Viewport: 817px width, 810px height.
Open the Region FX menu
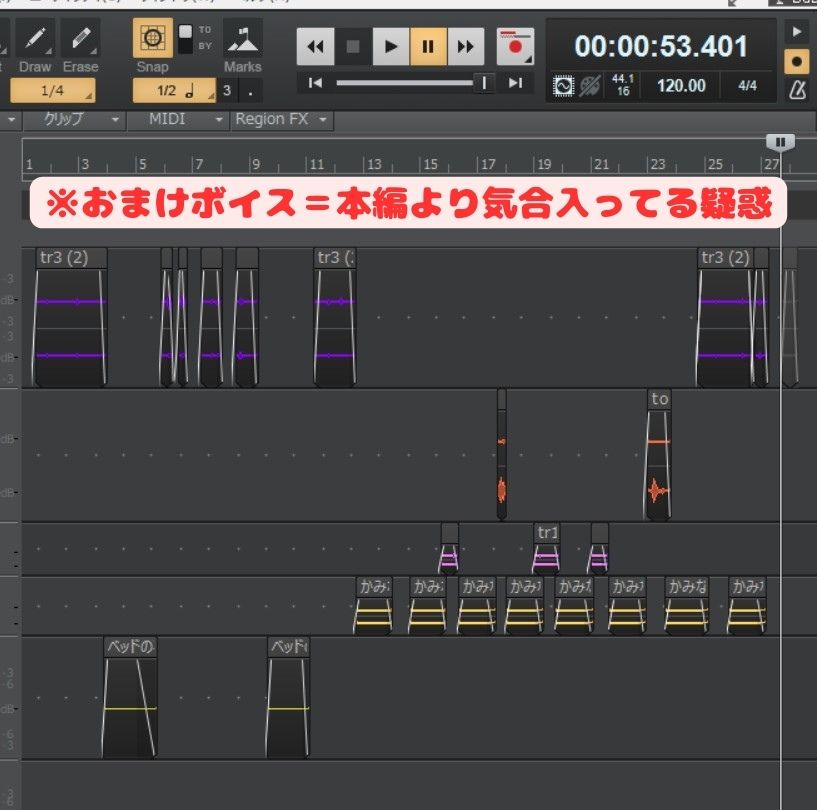[281, 119]
